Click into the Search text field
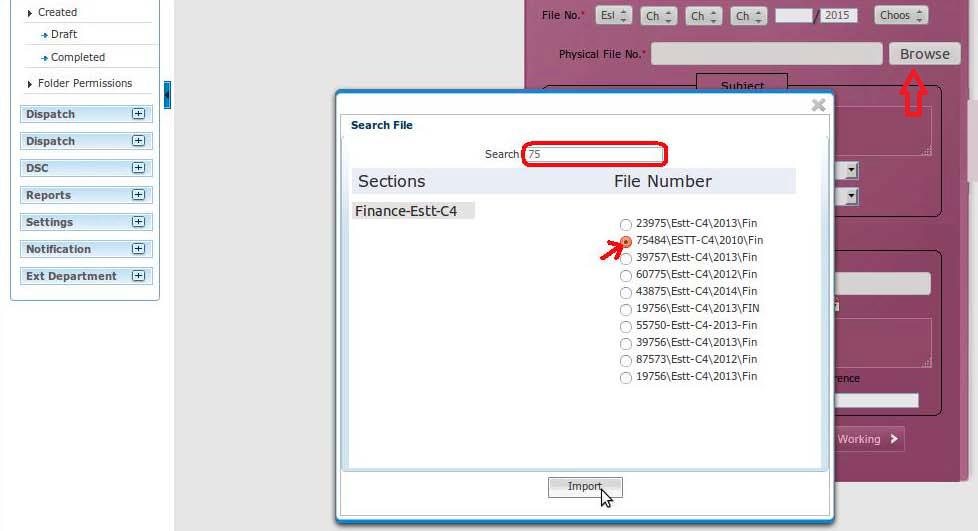The width and height of the screenshot is (978, 531). click(594, 154)
